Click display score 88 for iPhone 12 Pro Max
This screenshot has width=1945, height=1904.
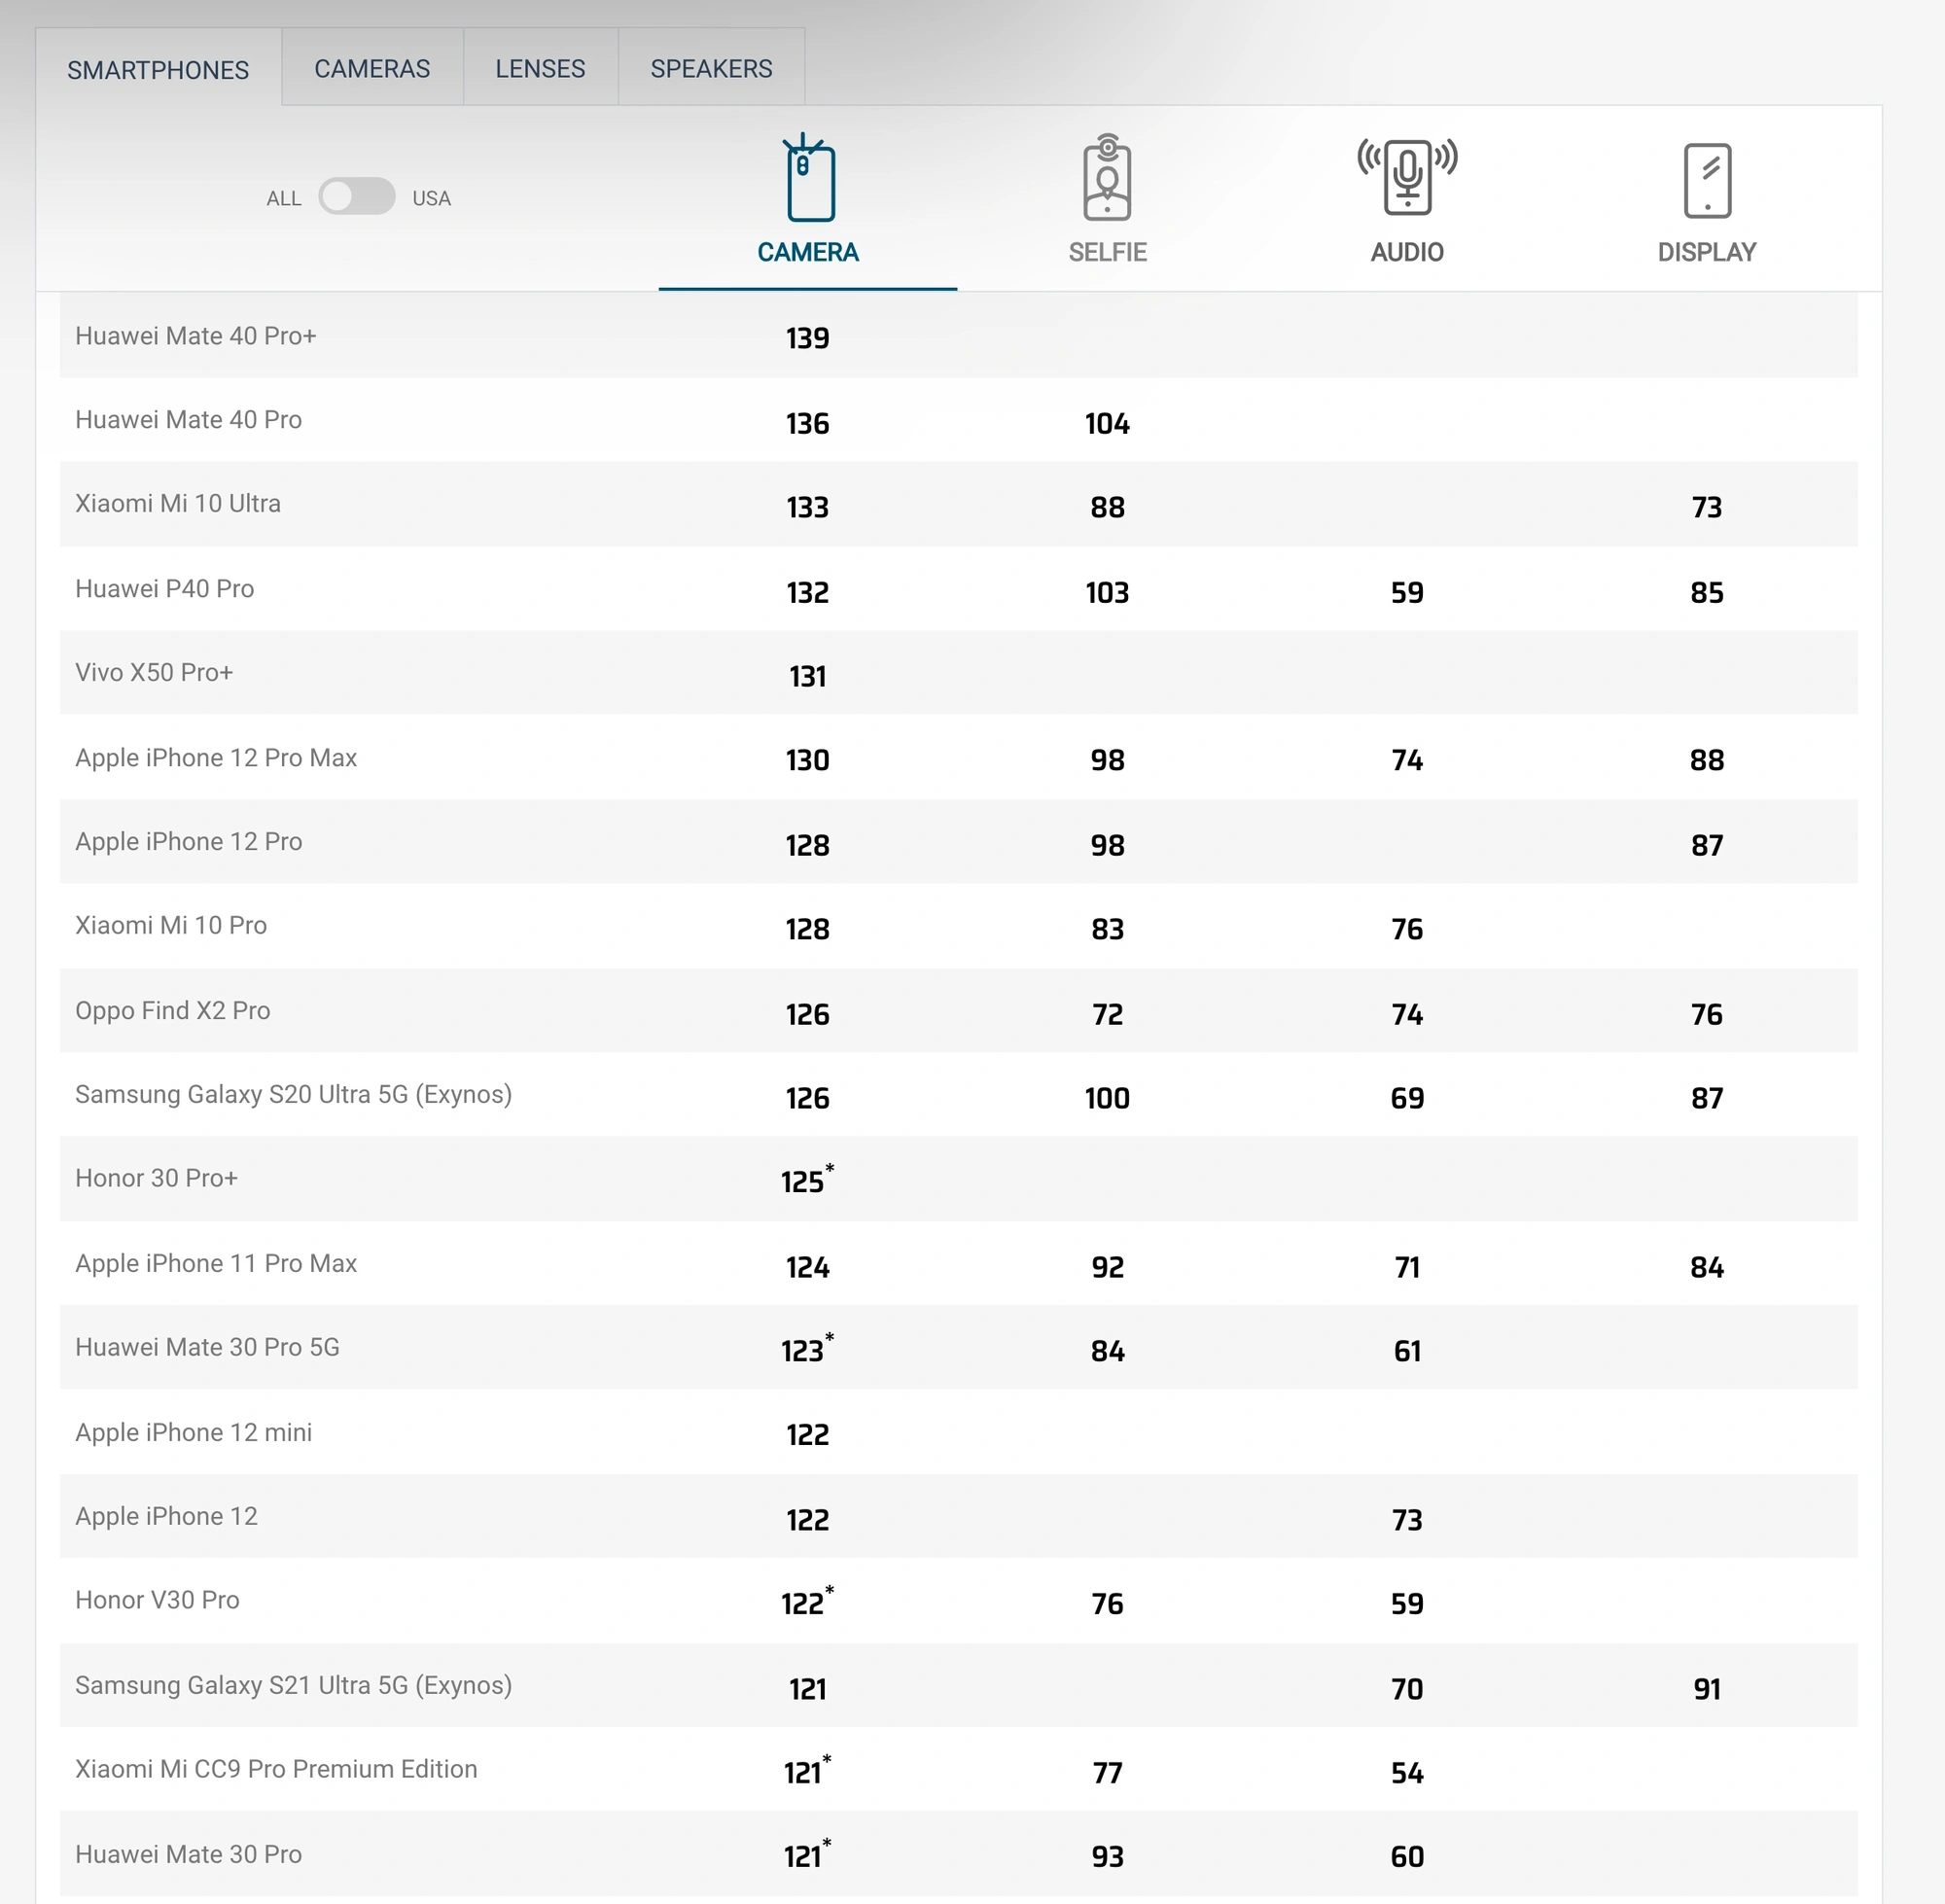click(x=1707, y=760)
